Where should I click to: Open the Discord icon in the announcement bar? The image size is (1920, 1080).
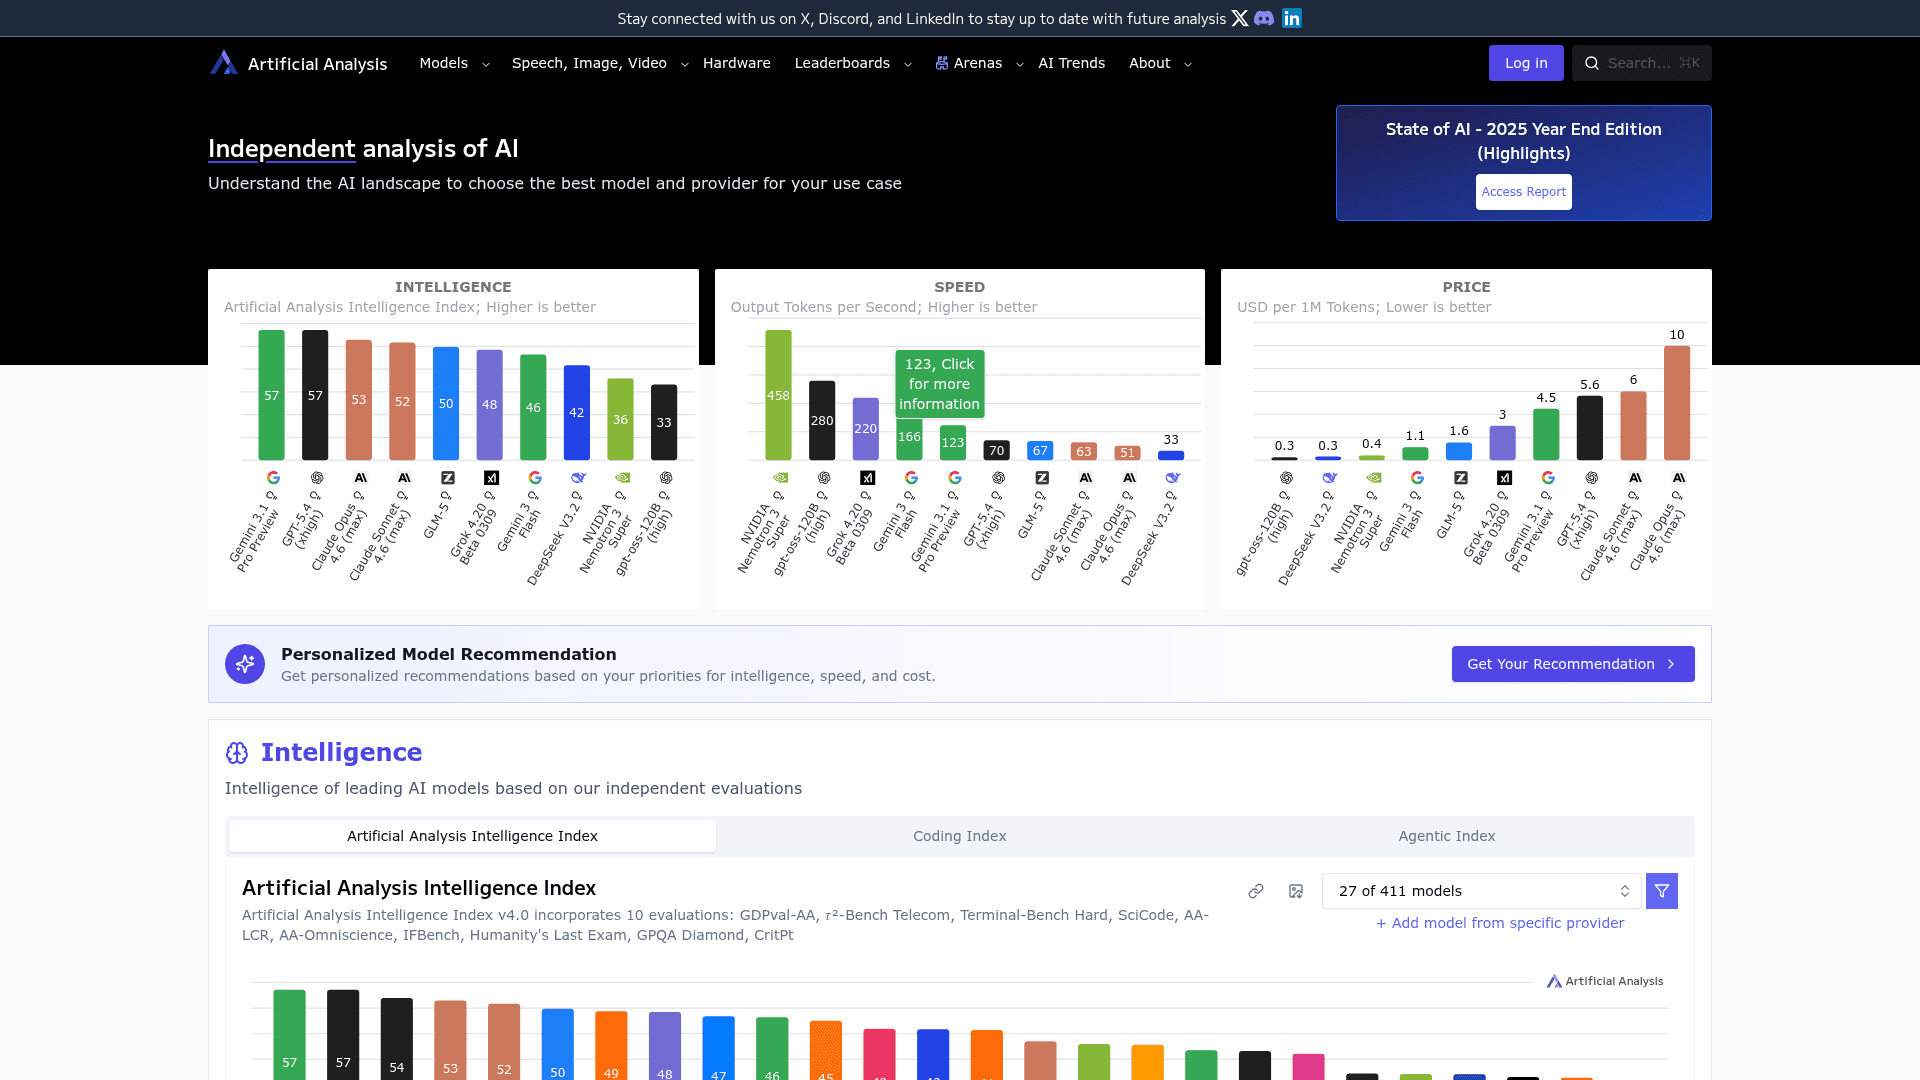(x=1265, y=18)
